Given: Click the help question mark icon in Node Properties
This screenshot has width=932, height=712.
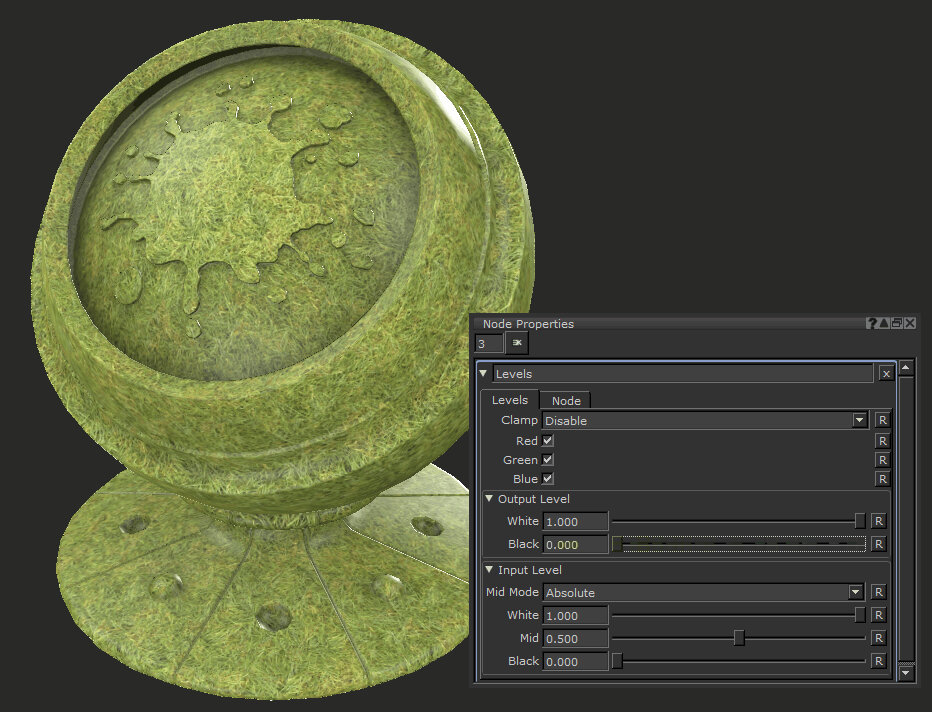Looking at the screenshot, I should pyautogui.click(x=871, y=324).
